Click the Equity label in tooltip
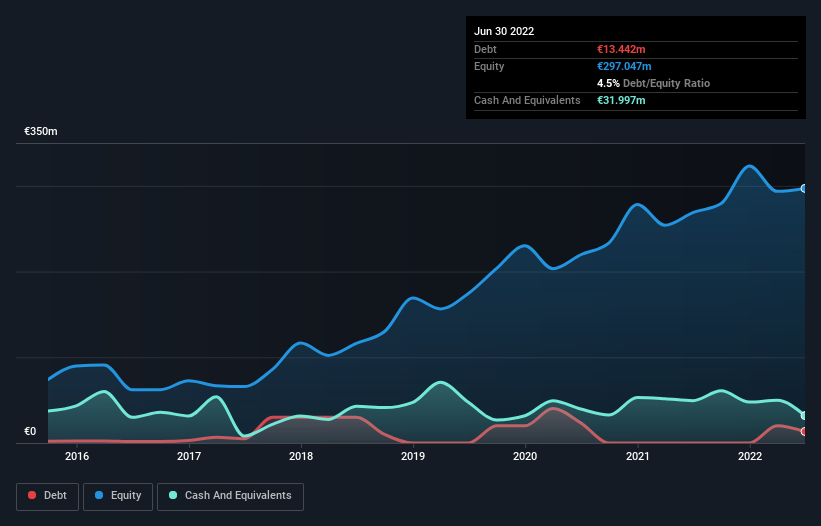Screen dimensions: 821x526 489,66
